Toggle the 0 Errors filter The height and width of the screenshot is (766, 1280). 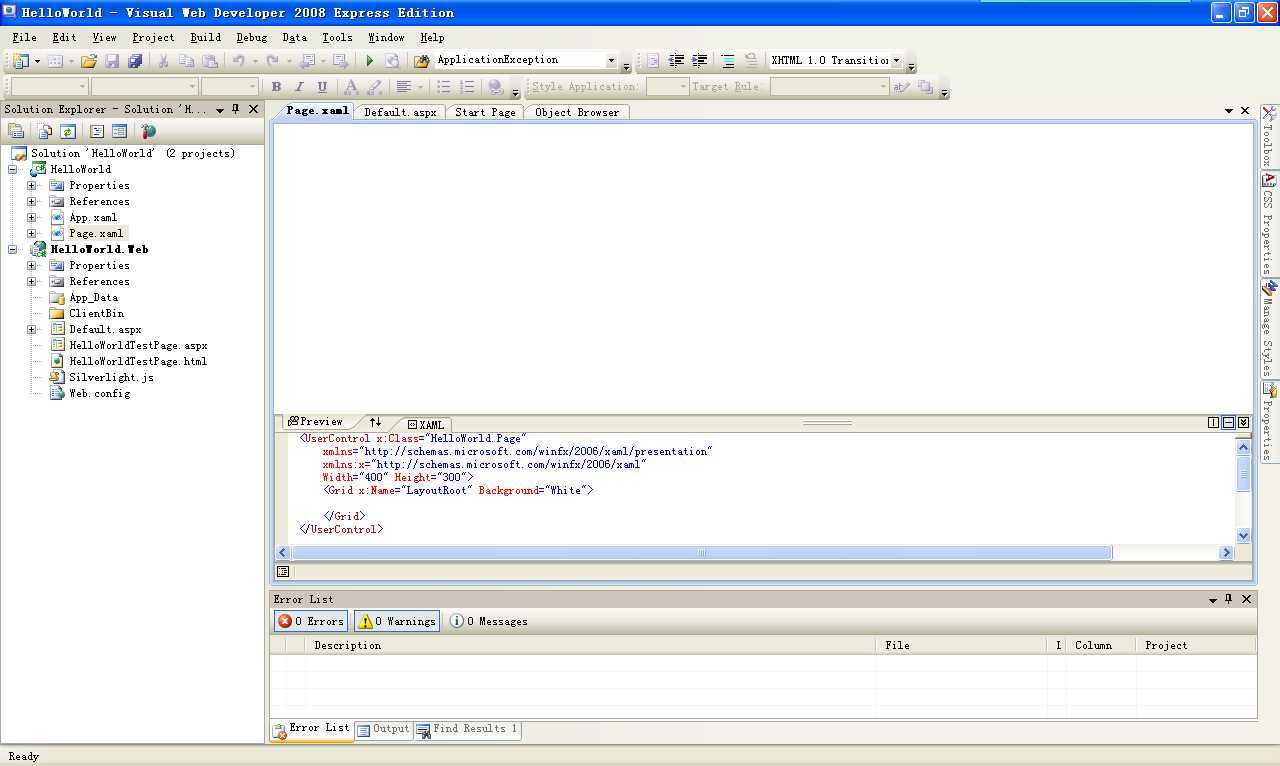[x=311, y=621]
